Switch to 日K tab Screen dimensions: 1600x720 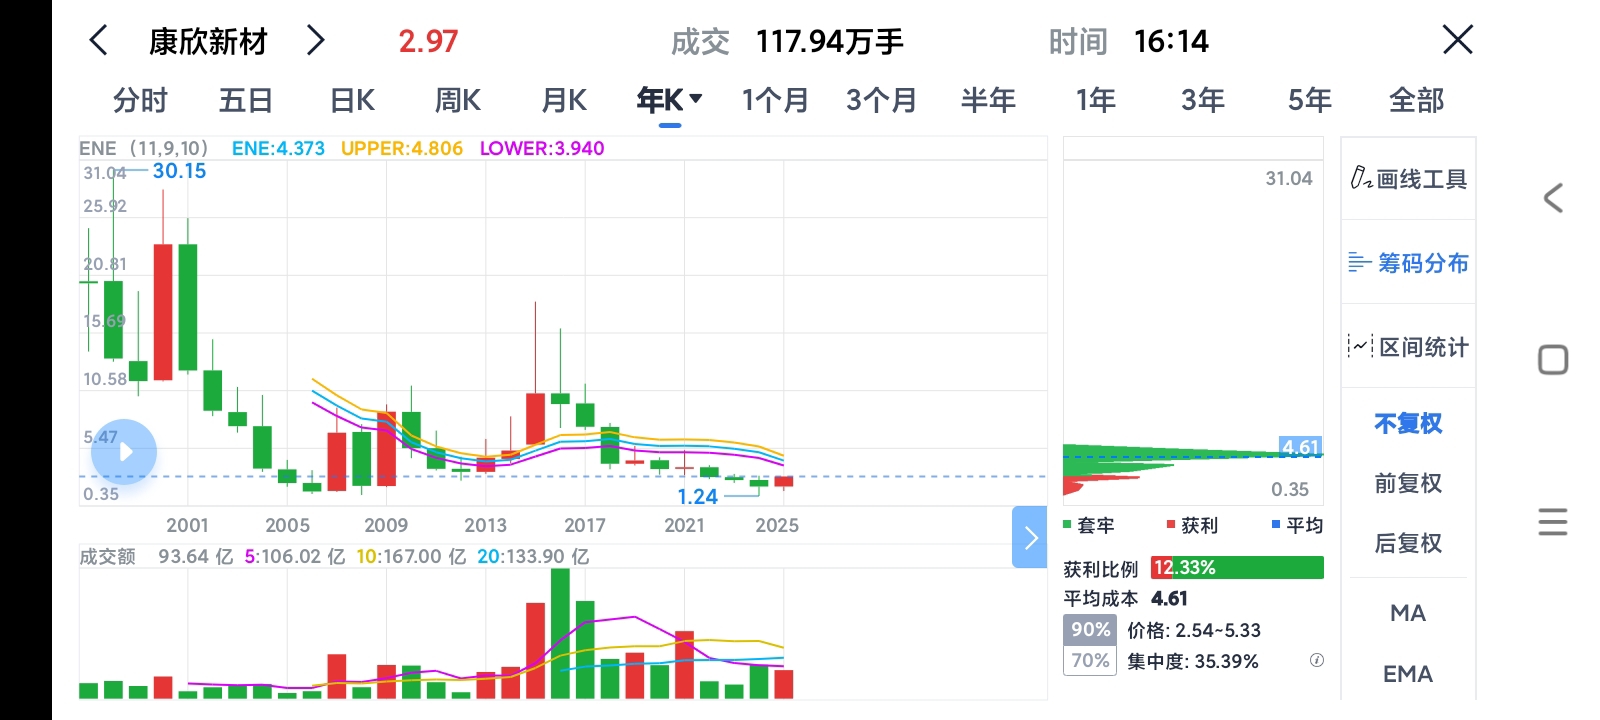click(x=352, y=100)
